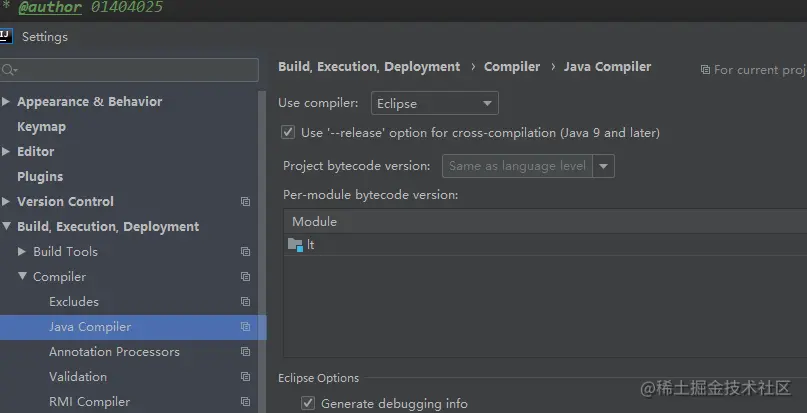Click project-level icon beside Build Tools
Viewport: 807px width, 413px height.
click(x=245, y=252)
